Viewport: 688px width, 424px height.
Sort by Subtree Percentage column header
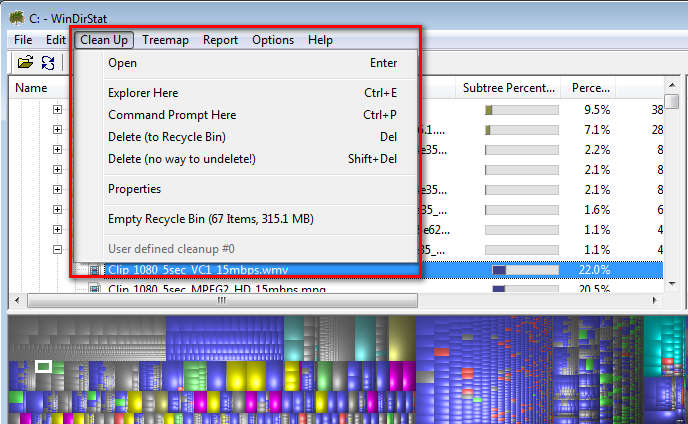[x=509, y=88]
